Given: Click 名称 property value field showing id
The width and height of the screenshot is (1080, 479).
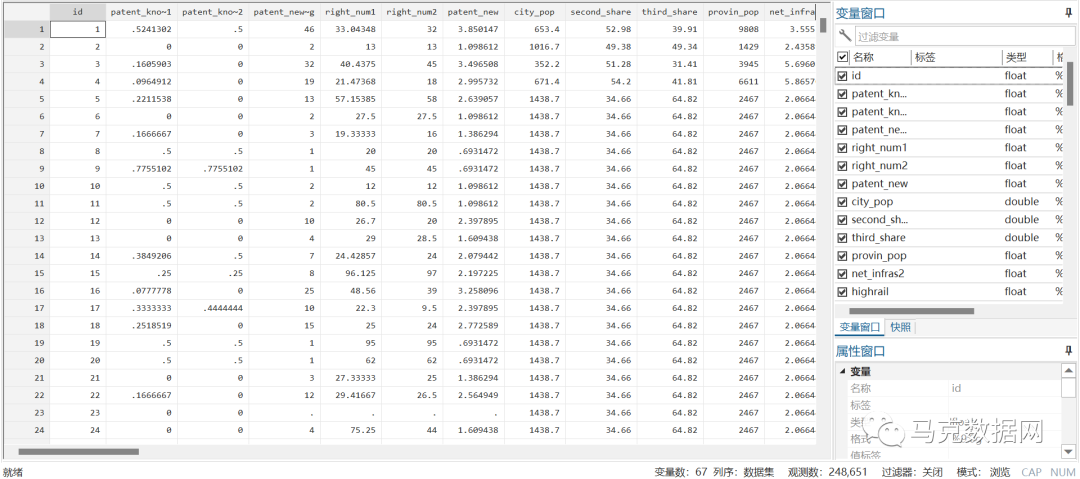Looking at the screenshot, I should click(1004, 388).
